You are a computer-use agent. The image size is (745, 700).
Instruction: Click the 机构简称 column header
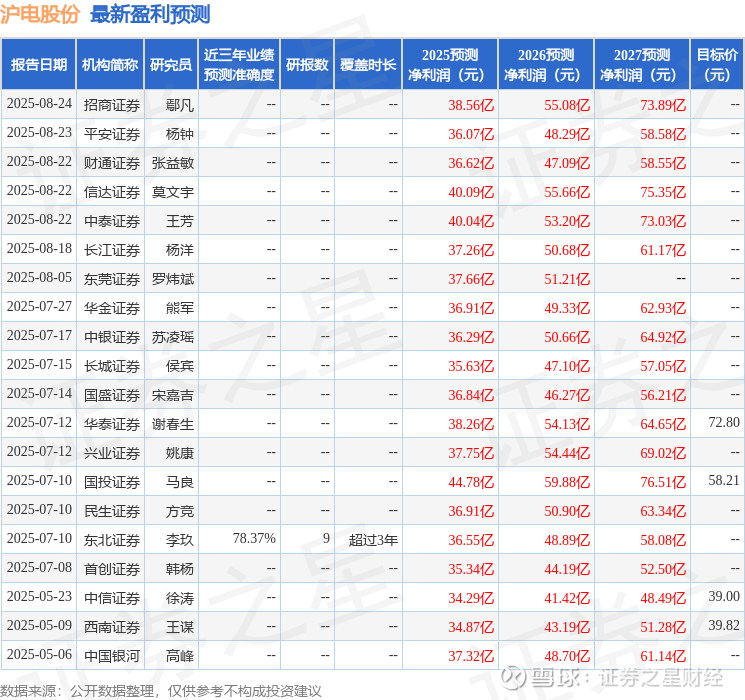pos(110,65)
